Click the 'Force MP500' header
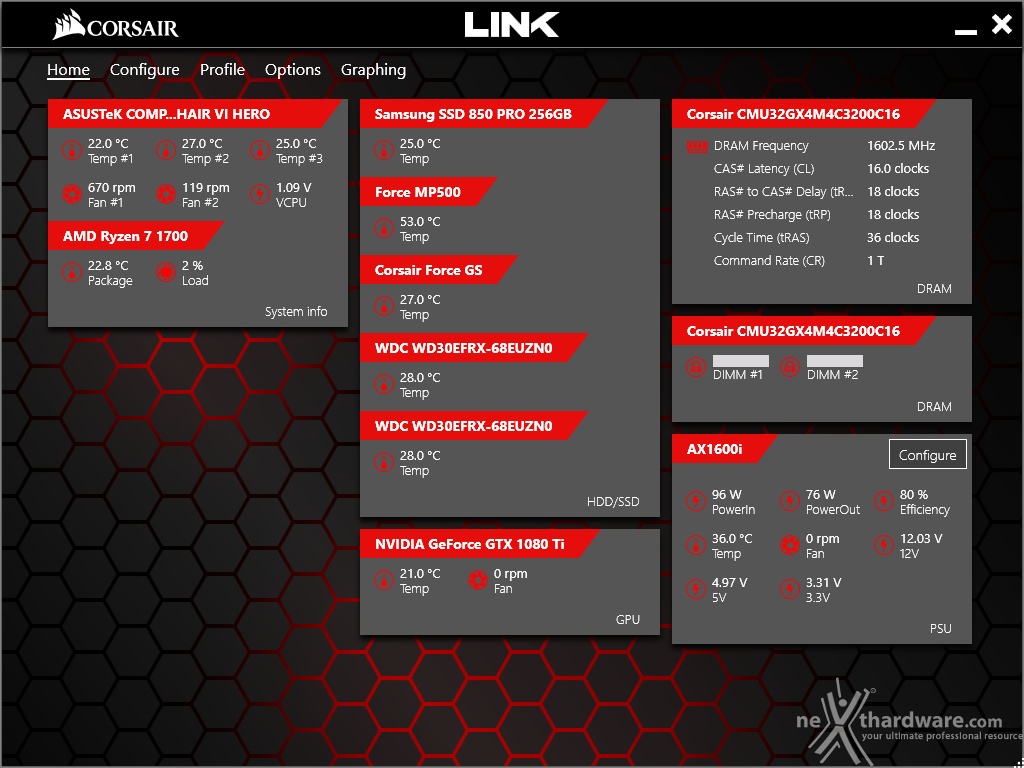The image size is (1024, 768). [x=428, y=192]
